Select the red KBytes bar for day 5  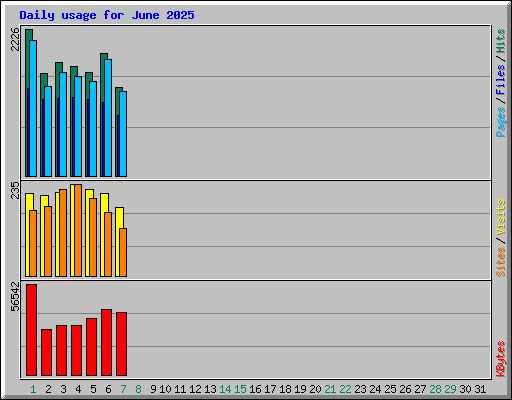(92, 347)
